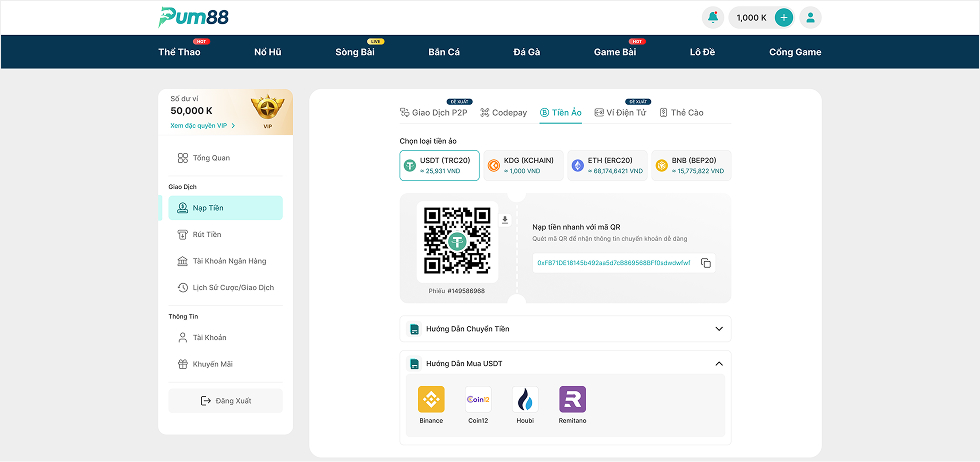Open the user profile icon
The height and width of the screenshot is (462, 980).
click(811, 18)
